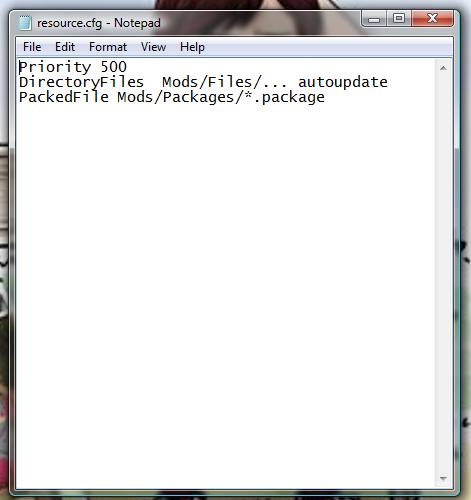Click the vertical scrollbar track
The height and width of the screenshot is (500, 471).
443,273
